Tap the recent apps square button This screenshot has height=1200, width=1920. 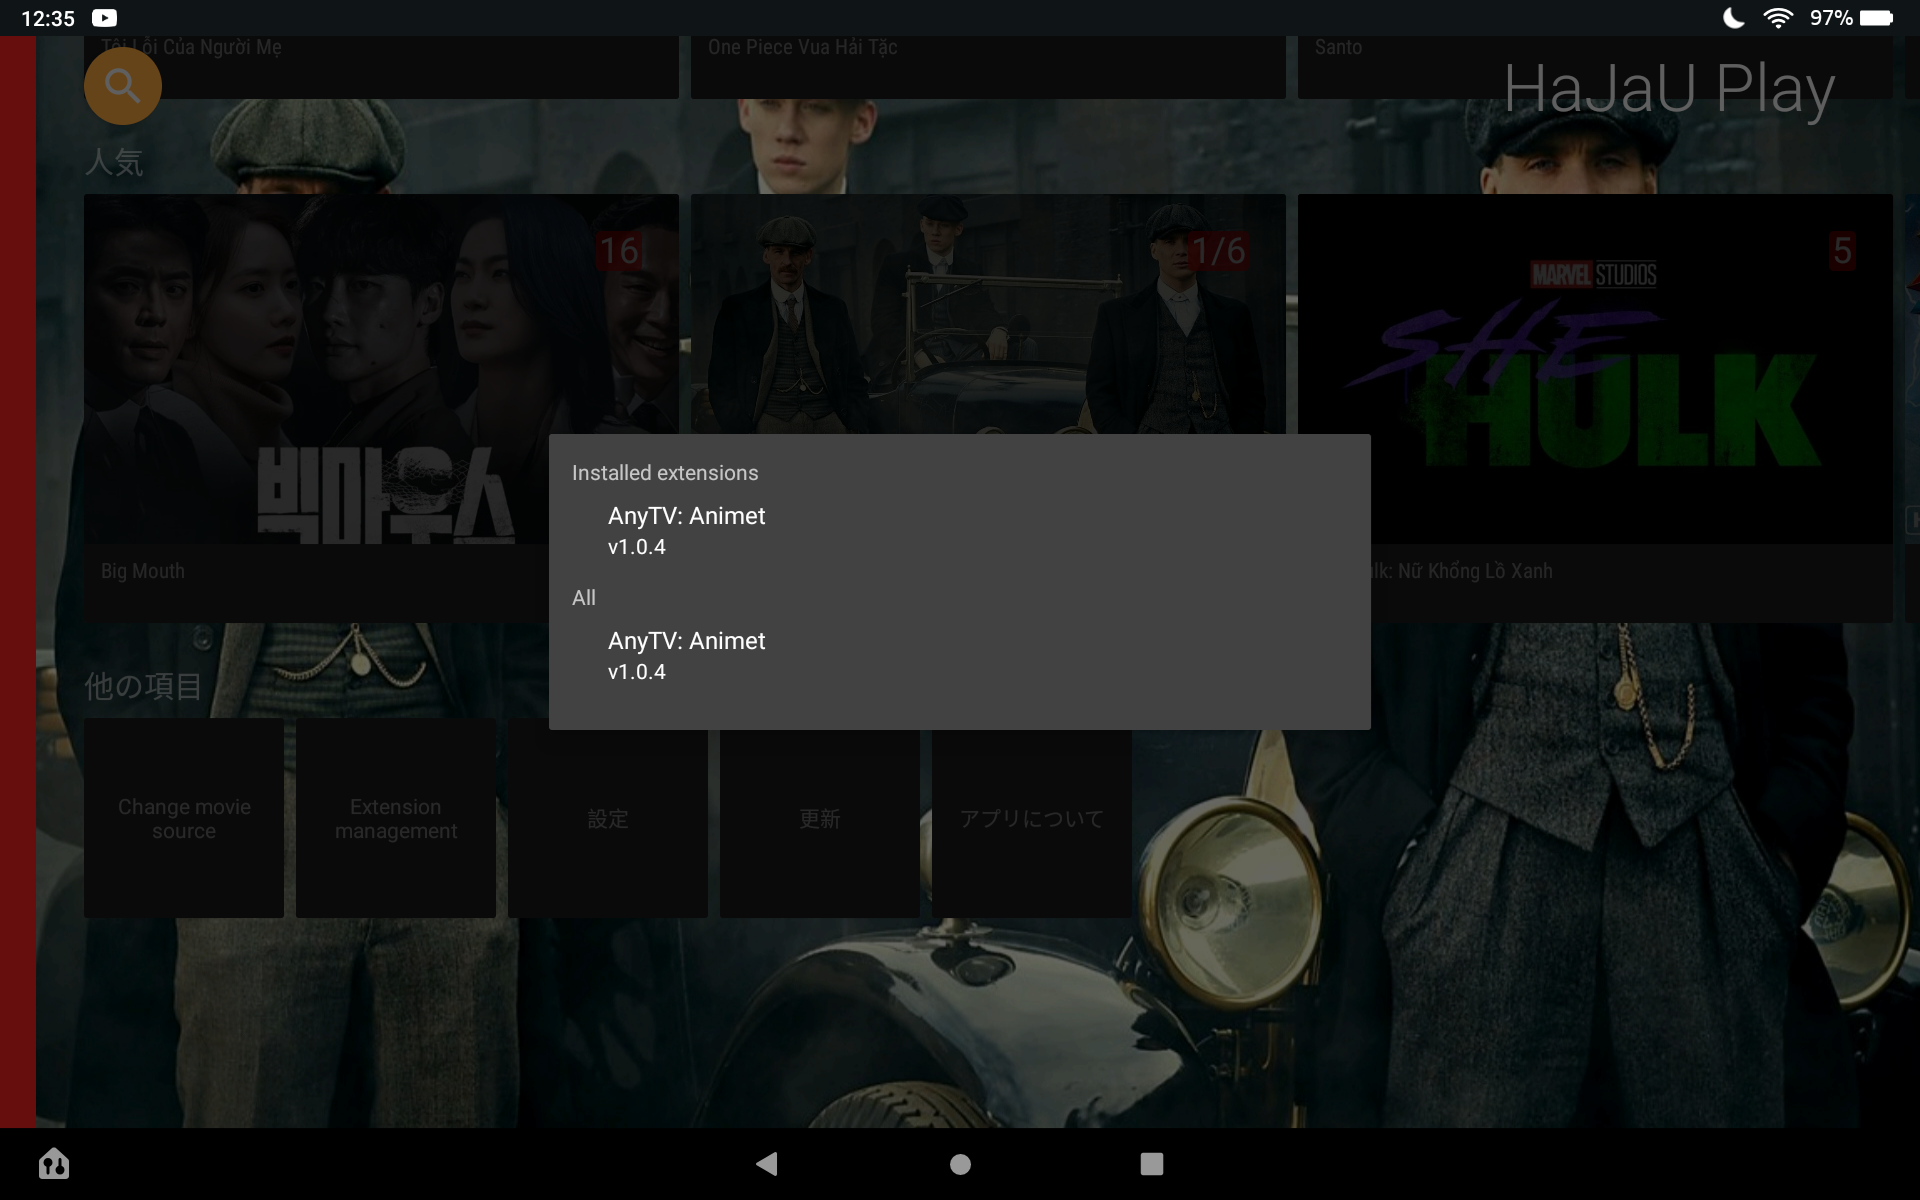coord(1152,1164)
